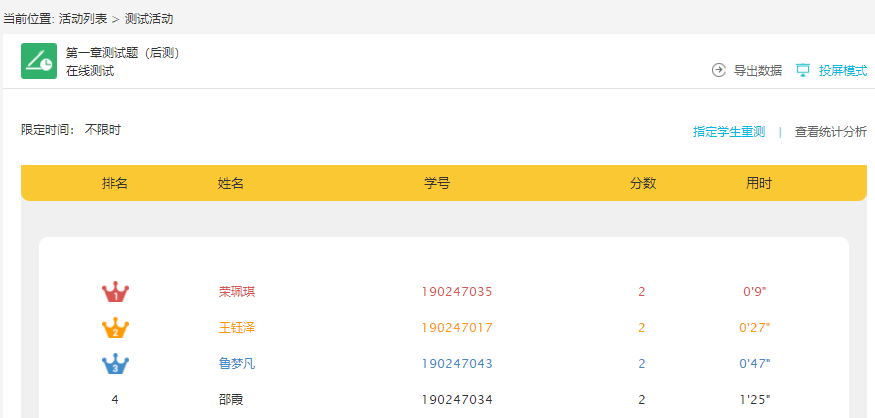Click the red first-place crown icon
This screenshot has height=418, width=875.
[x=115, y=292]
